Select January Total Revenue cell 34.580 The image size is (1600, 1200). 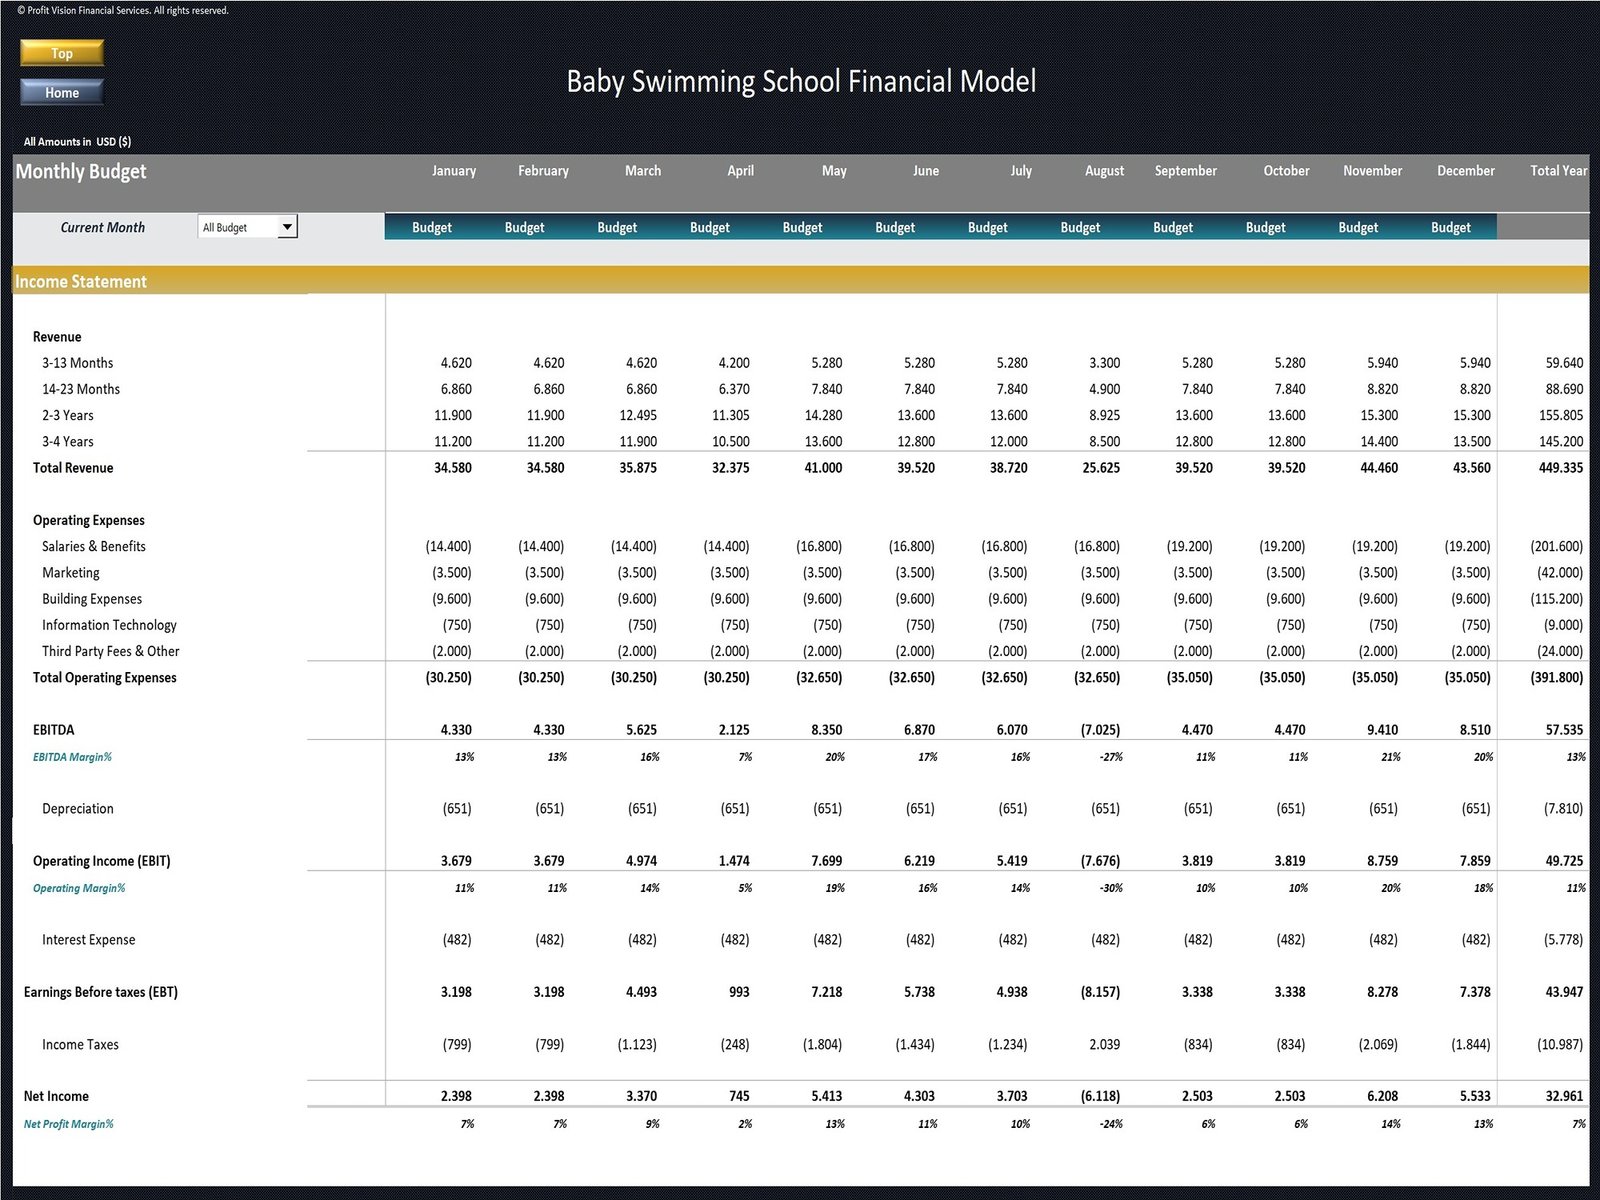[x=452, y=468]
